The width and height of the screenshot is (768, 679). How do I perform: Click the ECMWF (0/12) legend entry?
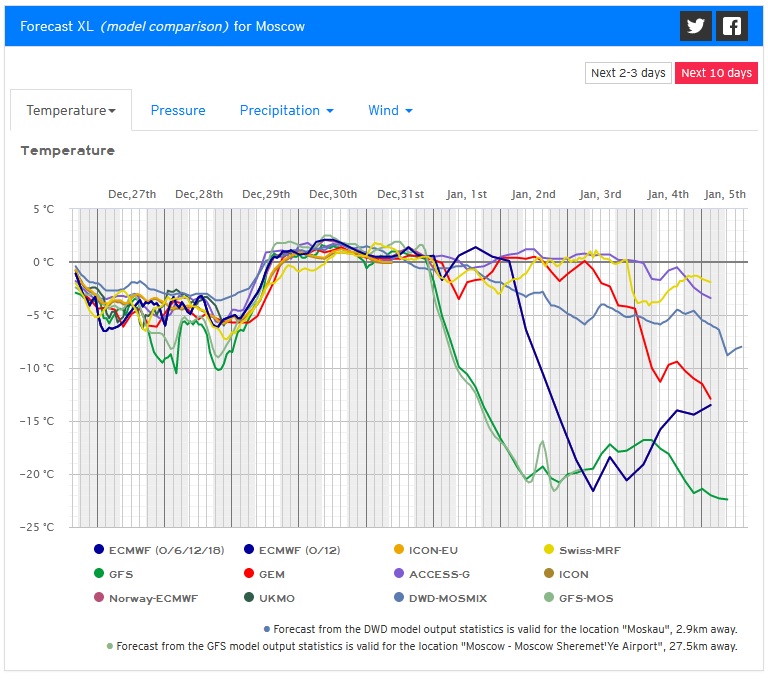click(x=300, y=549)
